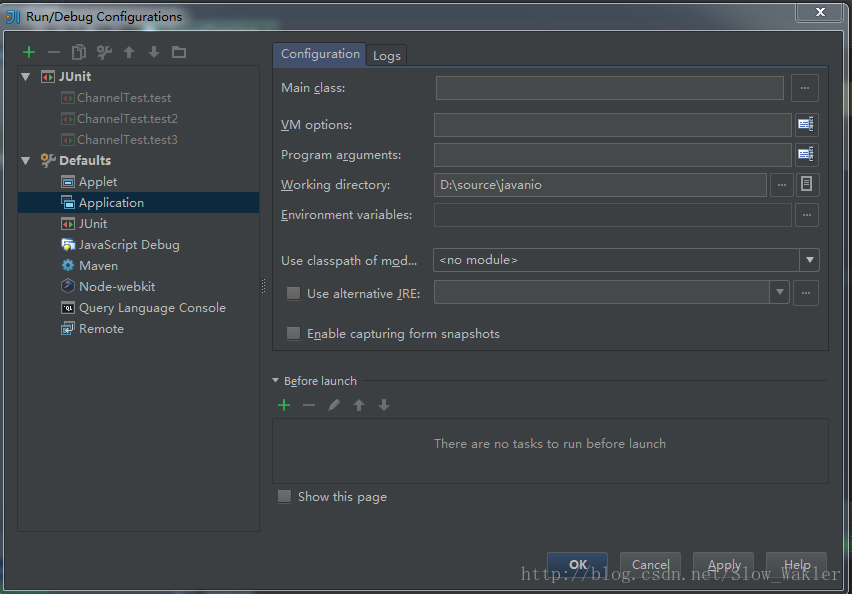The image size is (852, 594).
Task: Collapse the Before launch section
Action: (x=277, y=381)
